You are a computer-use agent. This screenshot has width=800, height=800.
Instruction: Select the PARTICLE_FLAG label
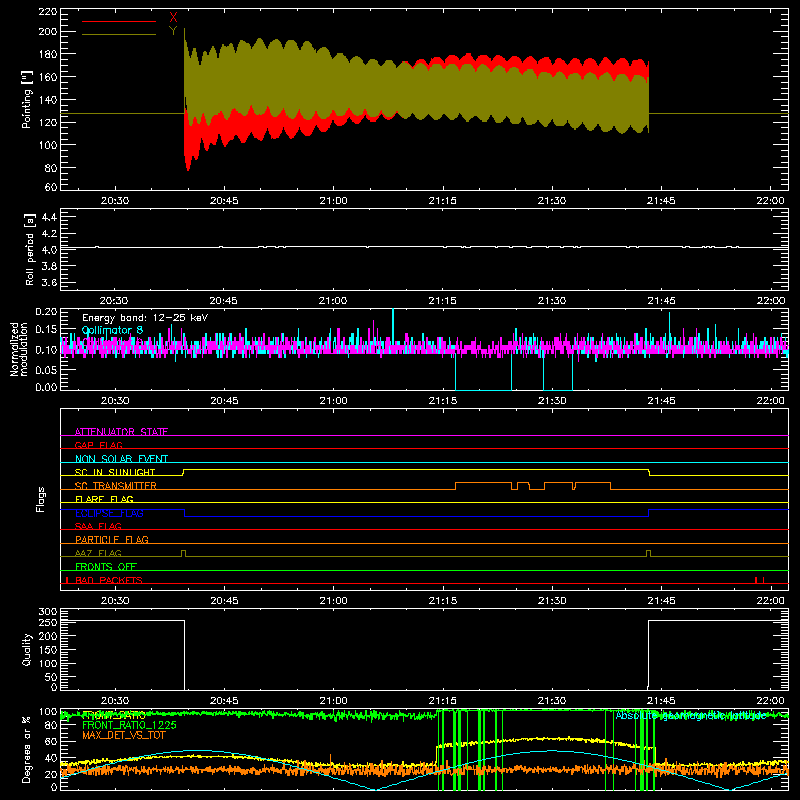point(112,539)
